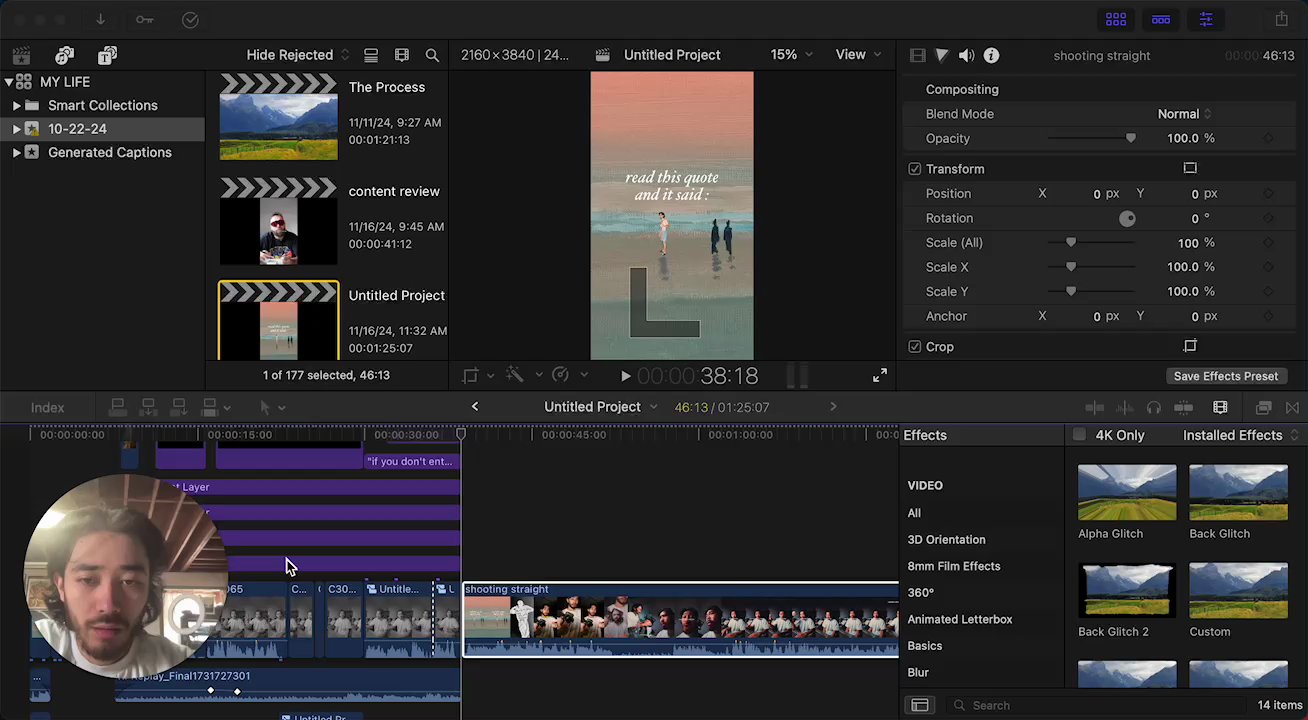
Task: Click the browser search magnifier icon
Action: (x=432, y=55)
